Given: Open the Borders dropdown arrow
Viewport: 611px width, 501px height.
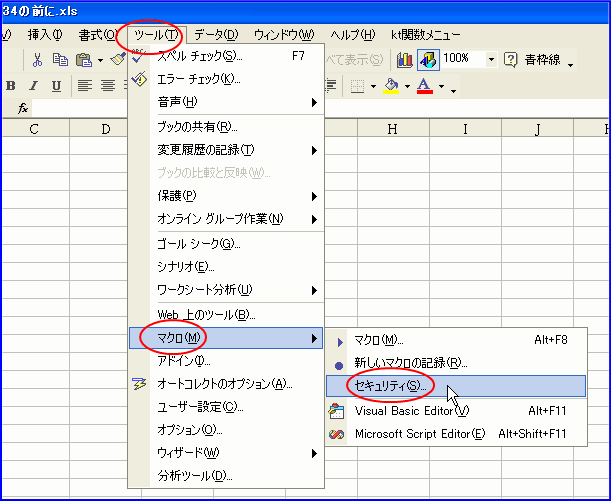Looking at the screenshot, I should pos(373,86).
